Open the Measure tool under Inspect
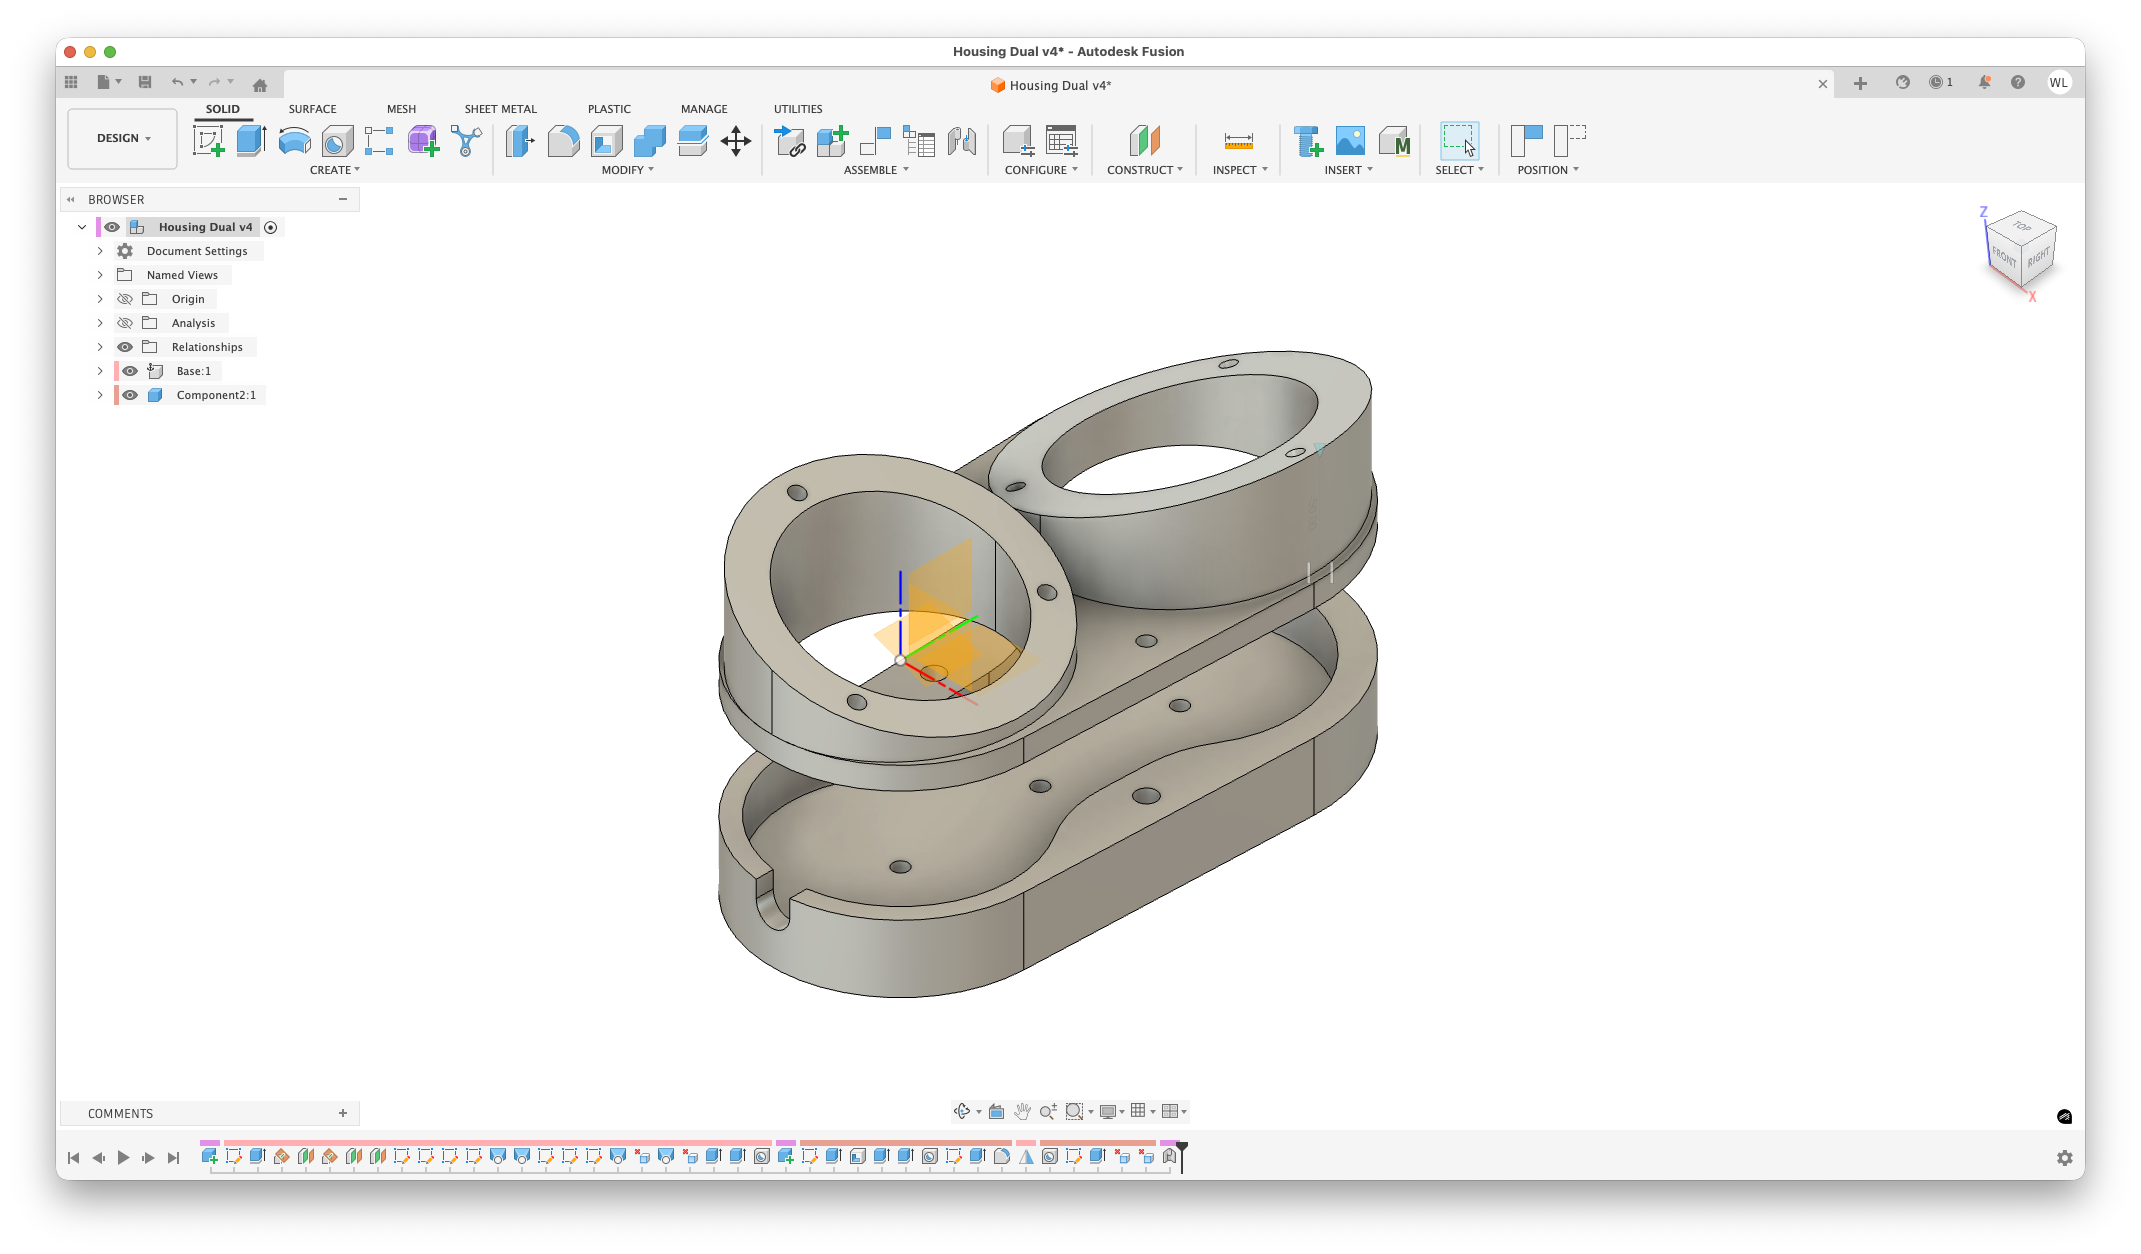 click(x=1238, y=141)
